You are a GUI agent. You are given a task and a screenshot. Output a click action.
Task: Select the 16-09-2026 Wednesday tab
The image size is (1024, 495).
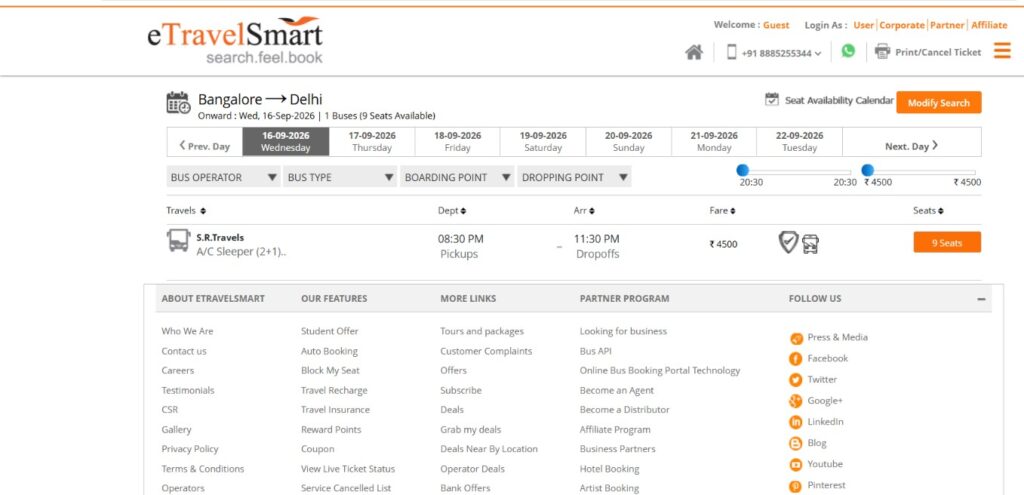click(x=285, y=142)
